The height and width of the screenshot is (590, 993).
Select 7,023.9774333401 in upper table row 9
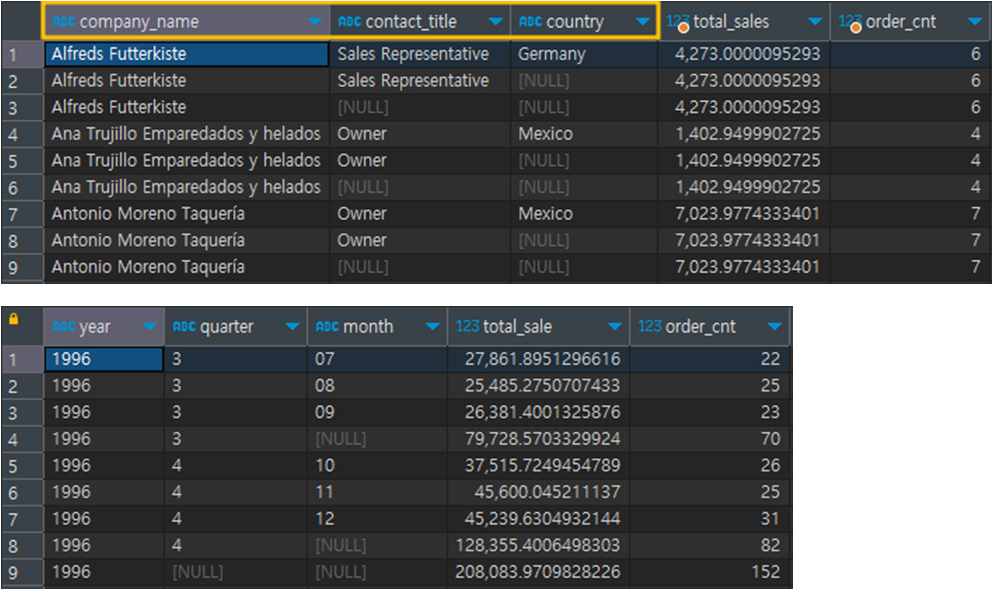[744, 267]
